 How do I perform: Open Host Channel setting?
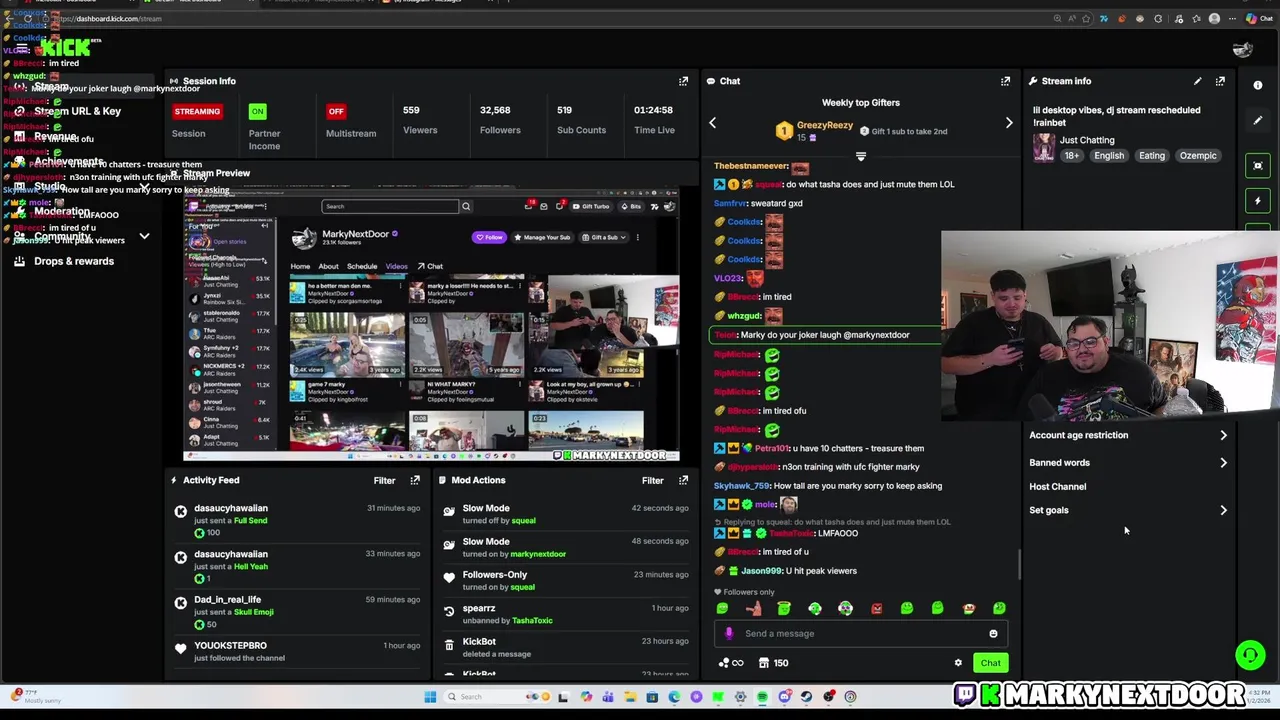point(1058,487)
